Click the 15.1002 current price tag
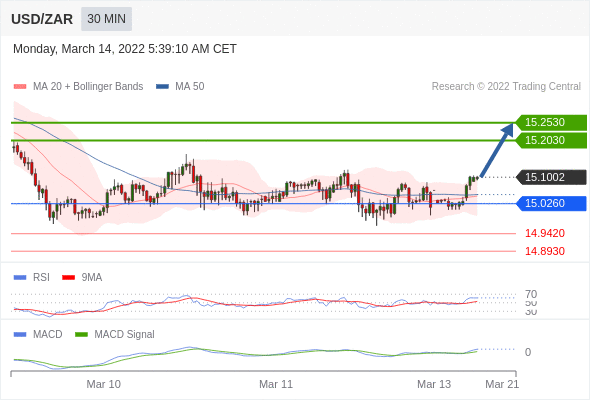590x400 pixels. [x=550, y=177]
